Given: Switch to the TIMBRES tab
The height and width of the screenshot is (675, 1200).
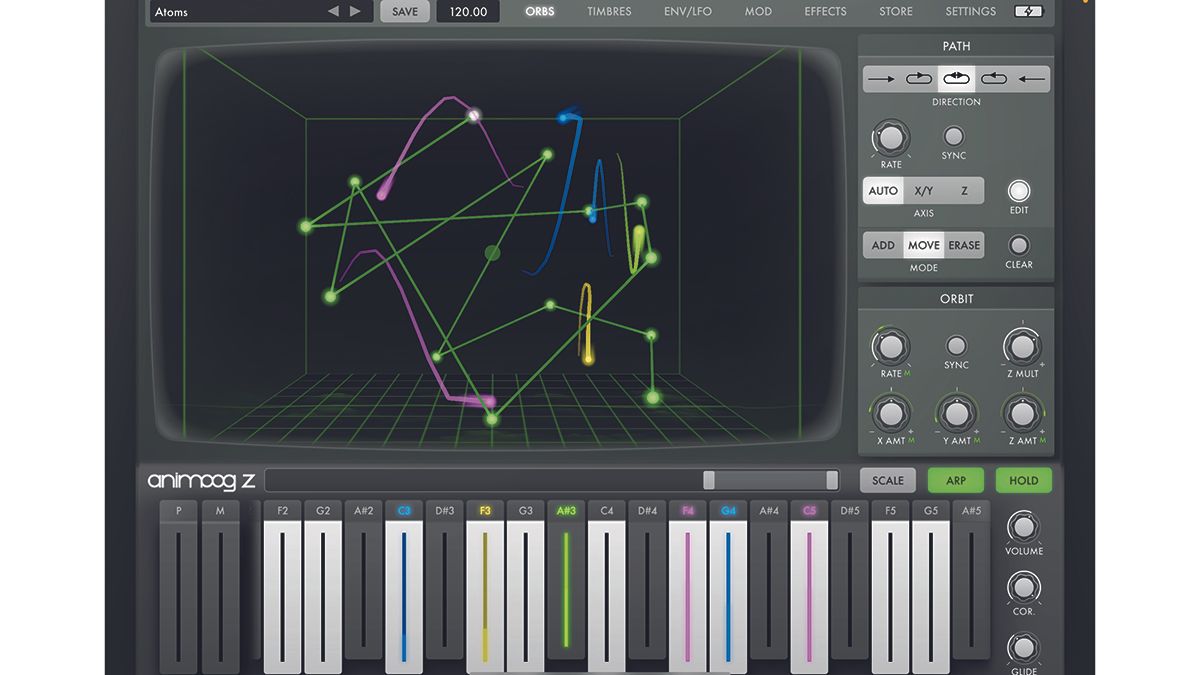Looking at the screenshot, I should 609,11.
